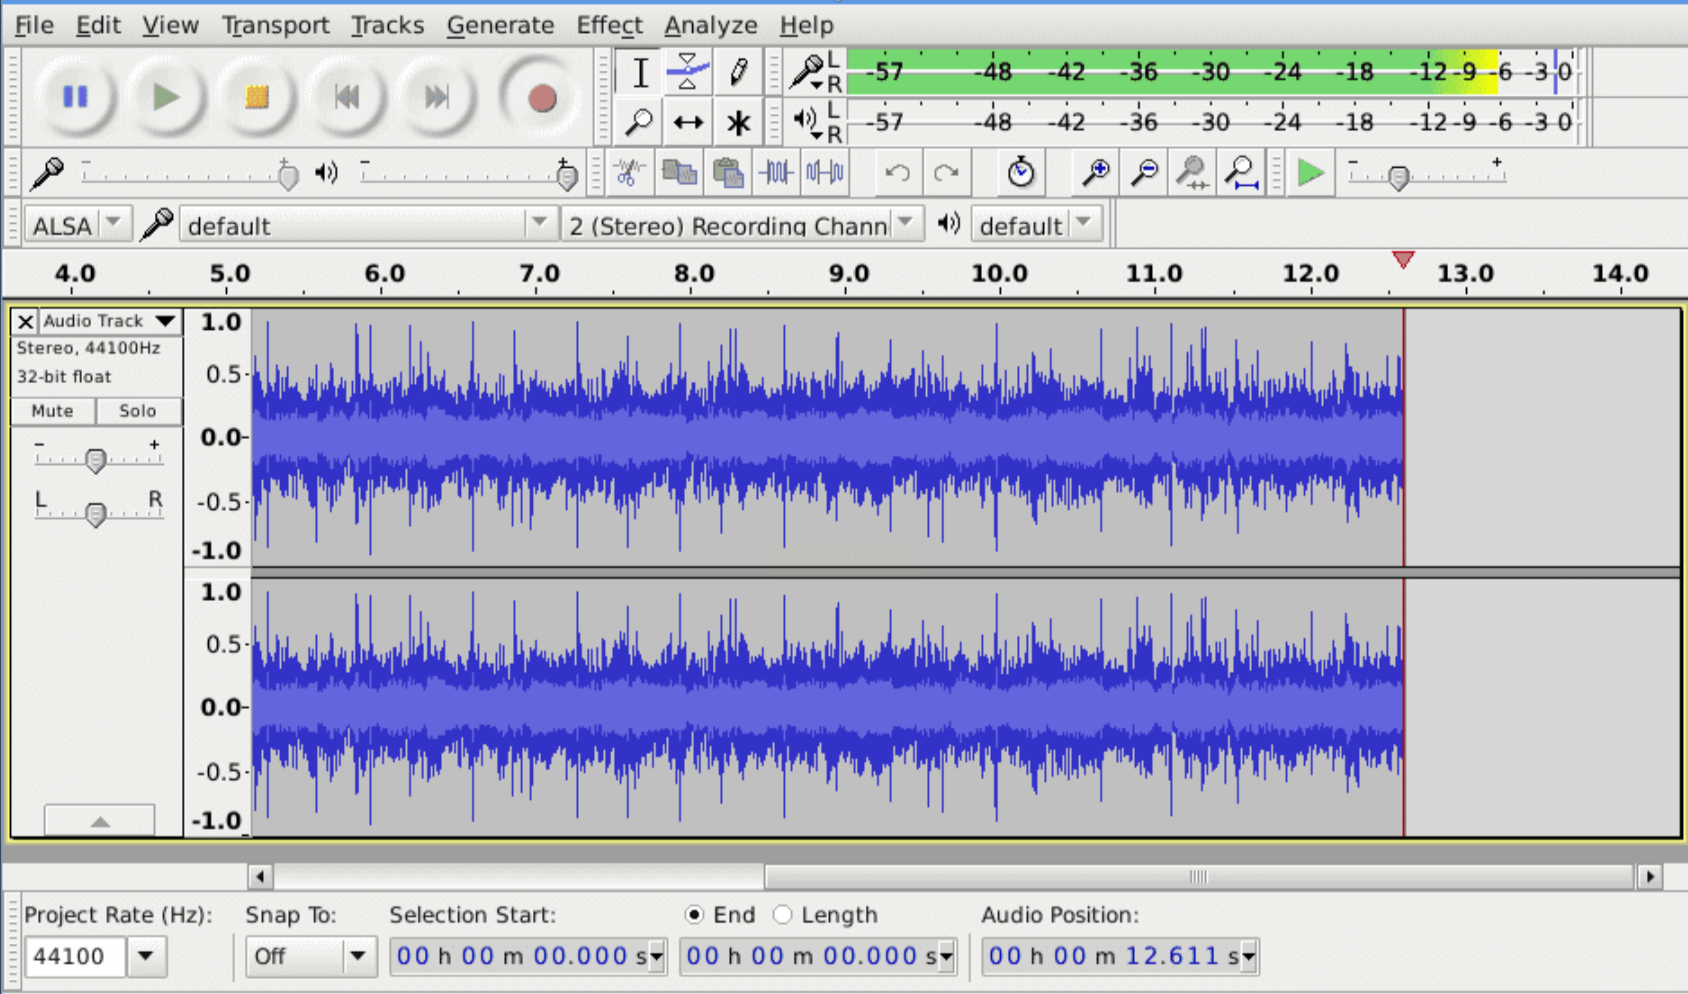
Task: Open the Generate menu
Action: [x=500, y=25]
